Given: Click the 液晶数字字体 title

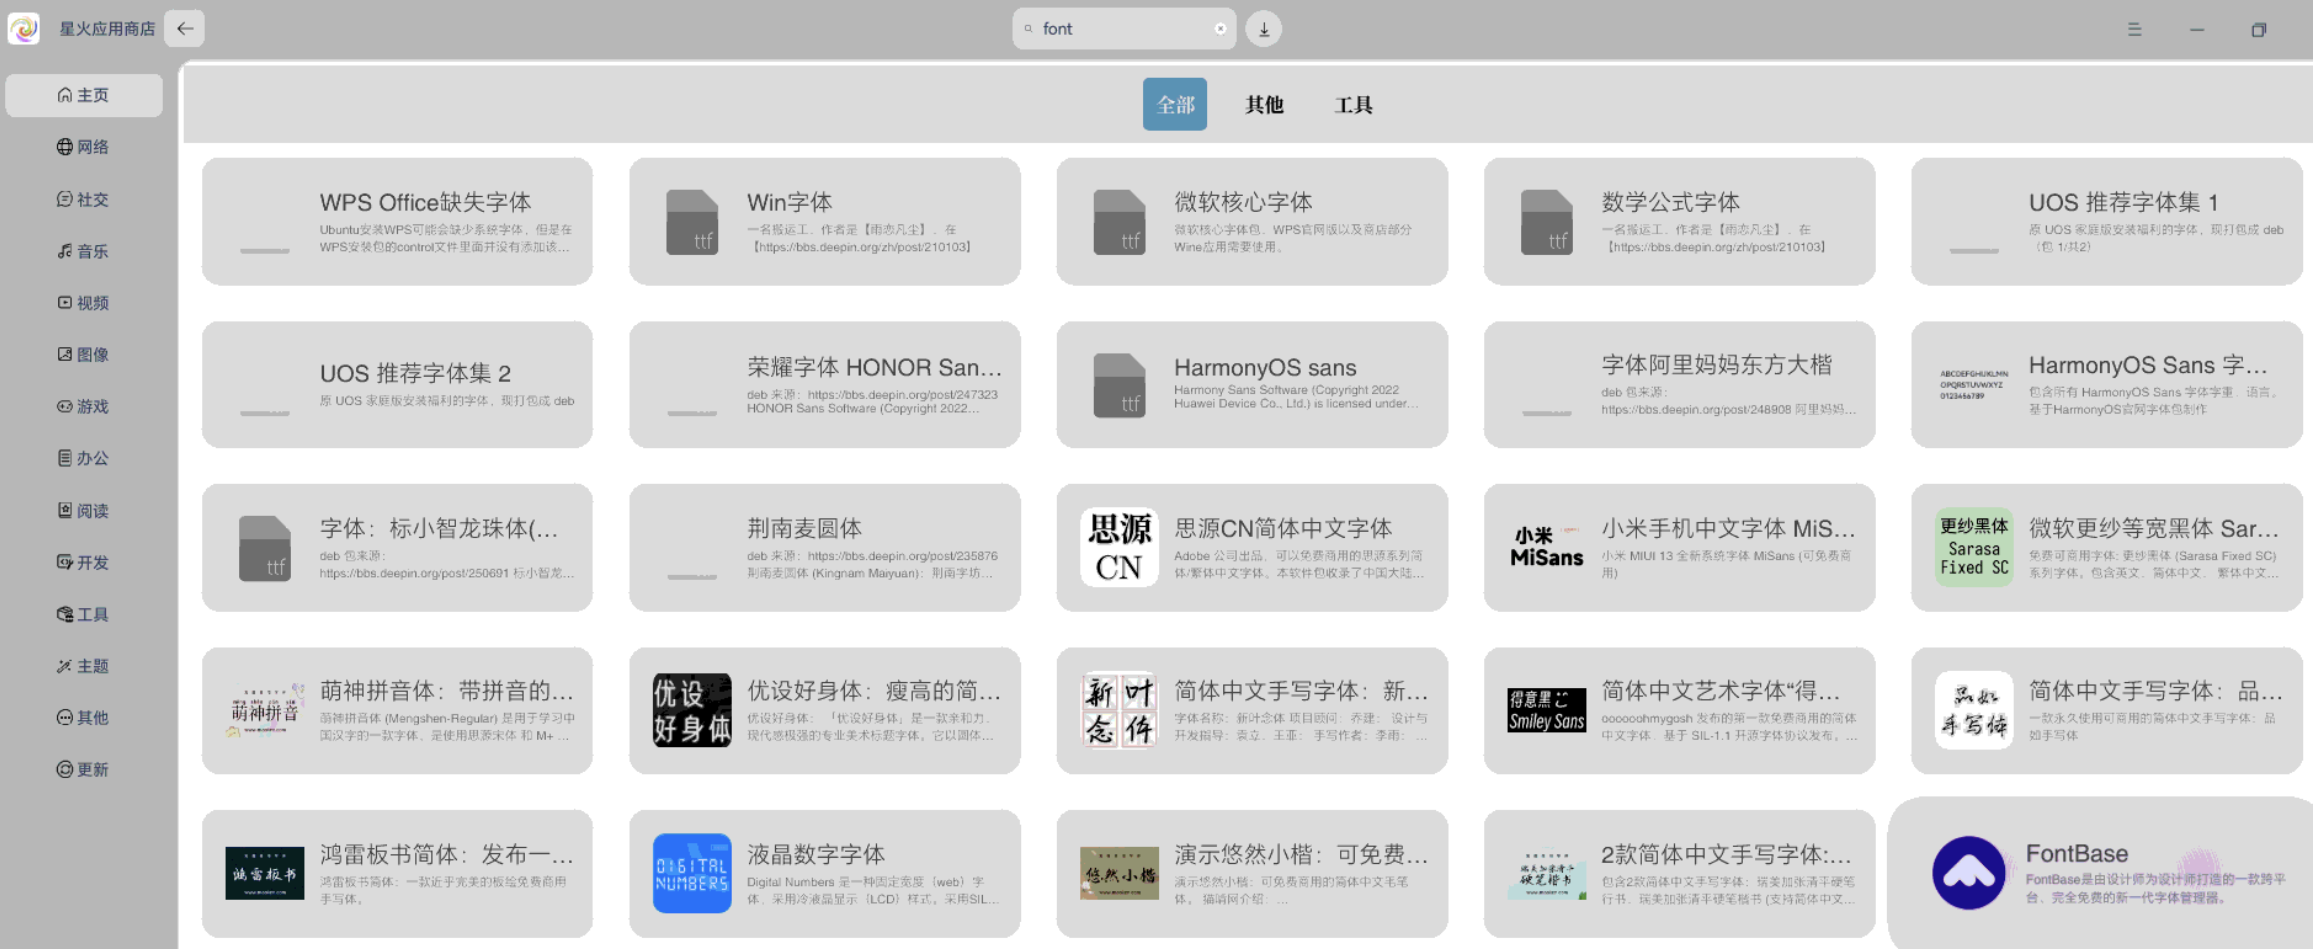Looking at the screenshot, I should pyautogui.click(x=816, y=854).
